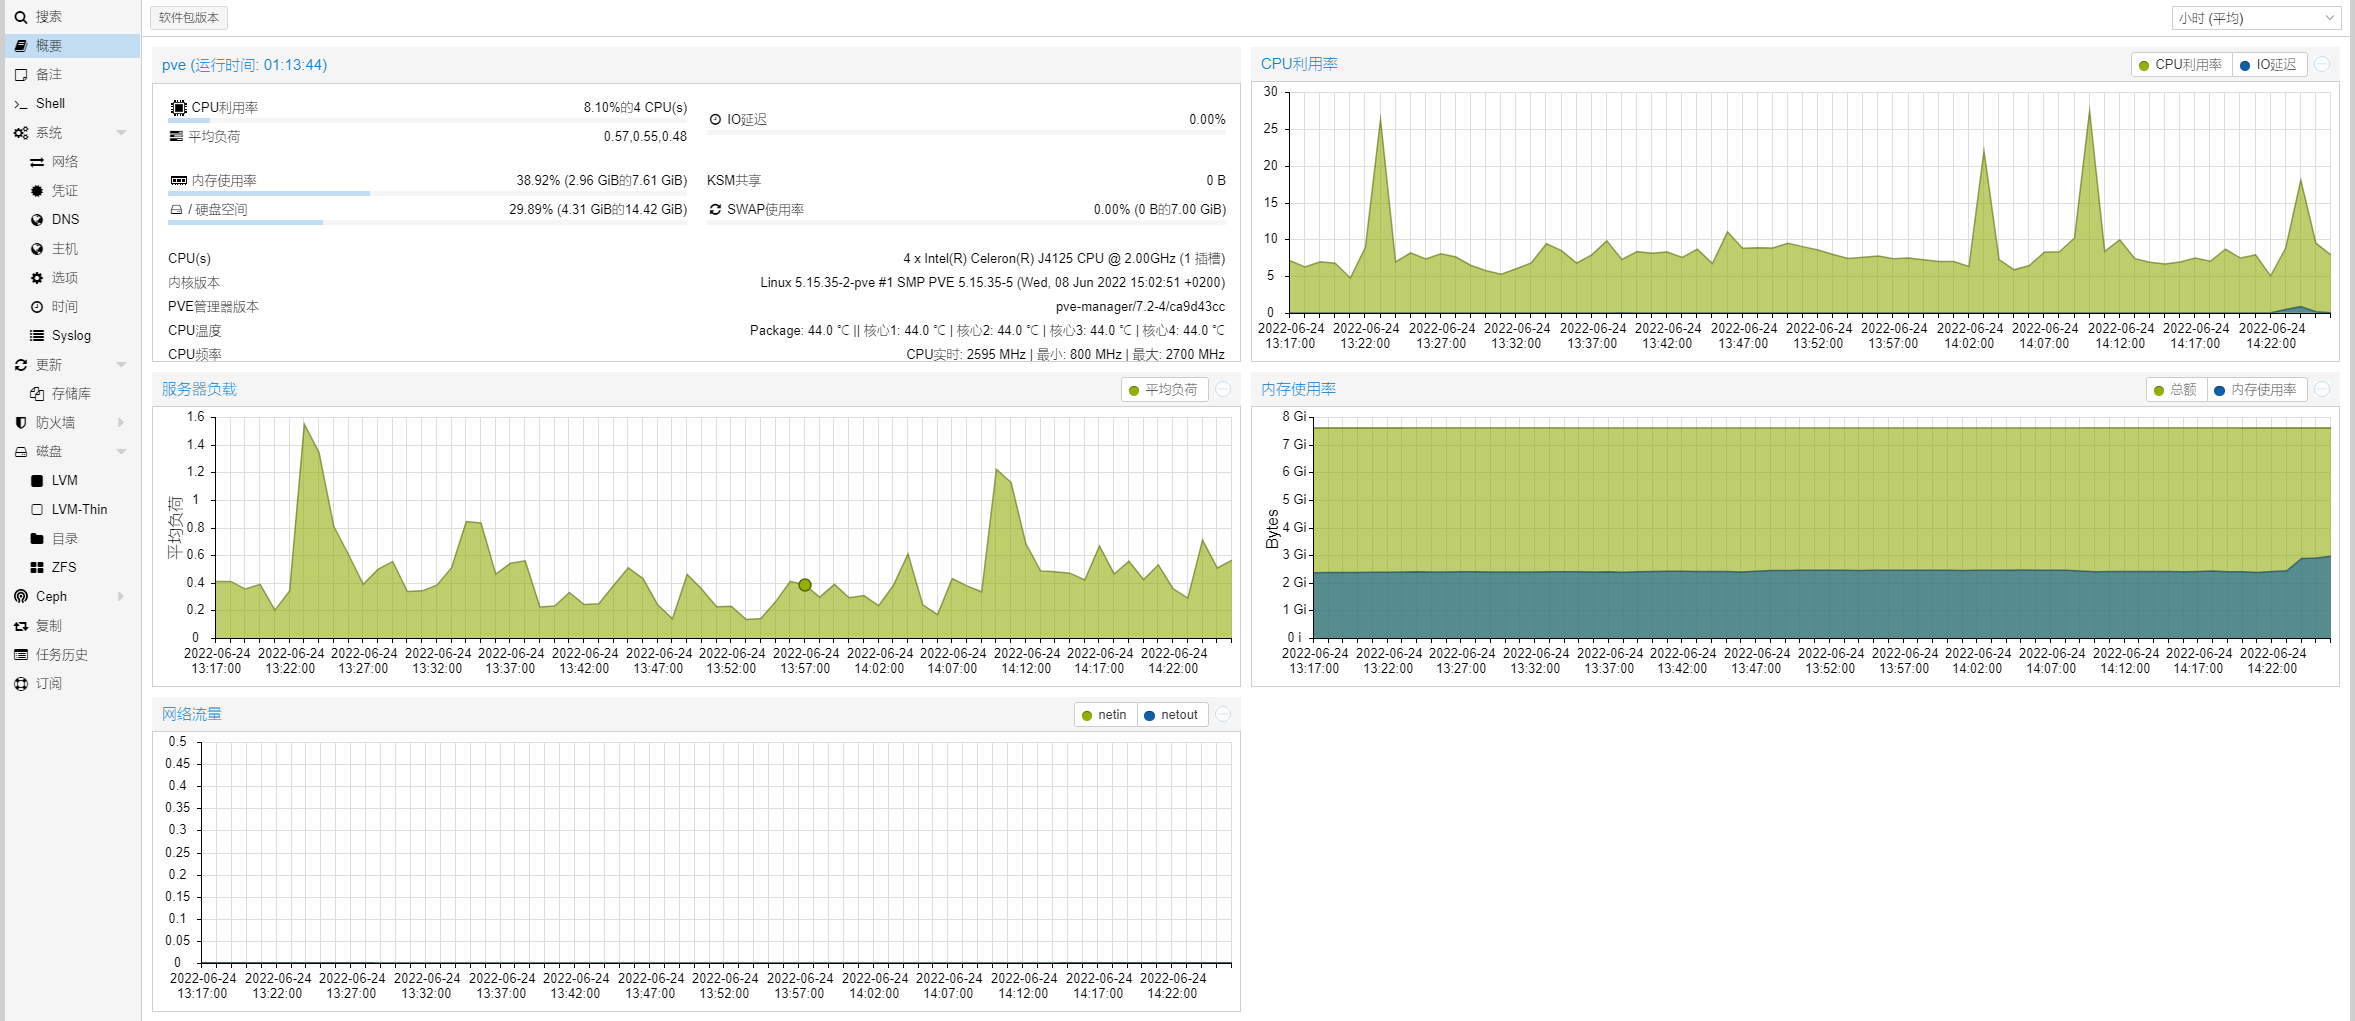Open the 备注 notes icon
Image resolution: width=2355 pixels, height=1021 pixels.
click(21, 75)
